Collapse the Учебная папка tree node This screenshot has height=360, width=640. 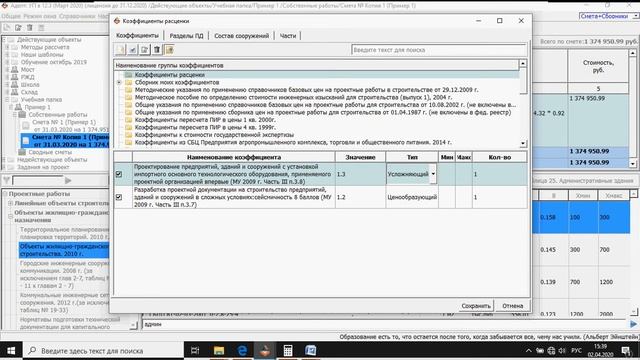click(x=7, y=100)
